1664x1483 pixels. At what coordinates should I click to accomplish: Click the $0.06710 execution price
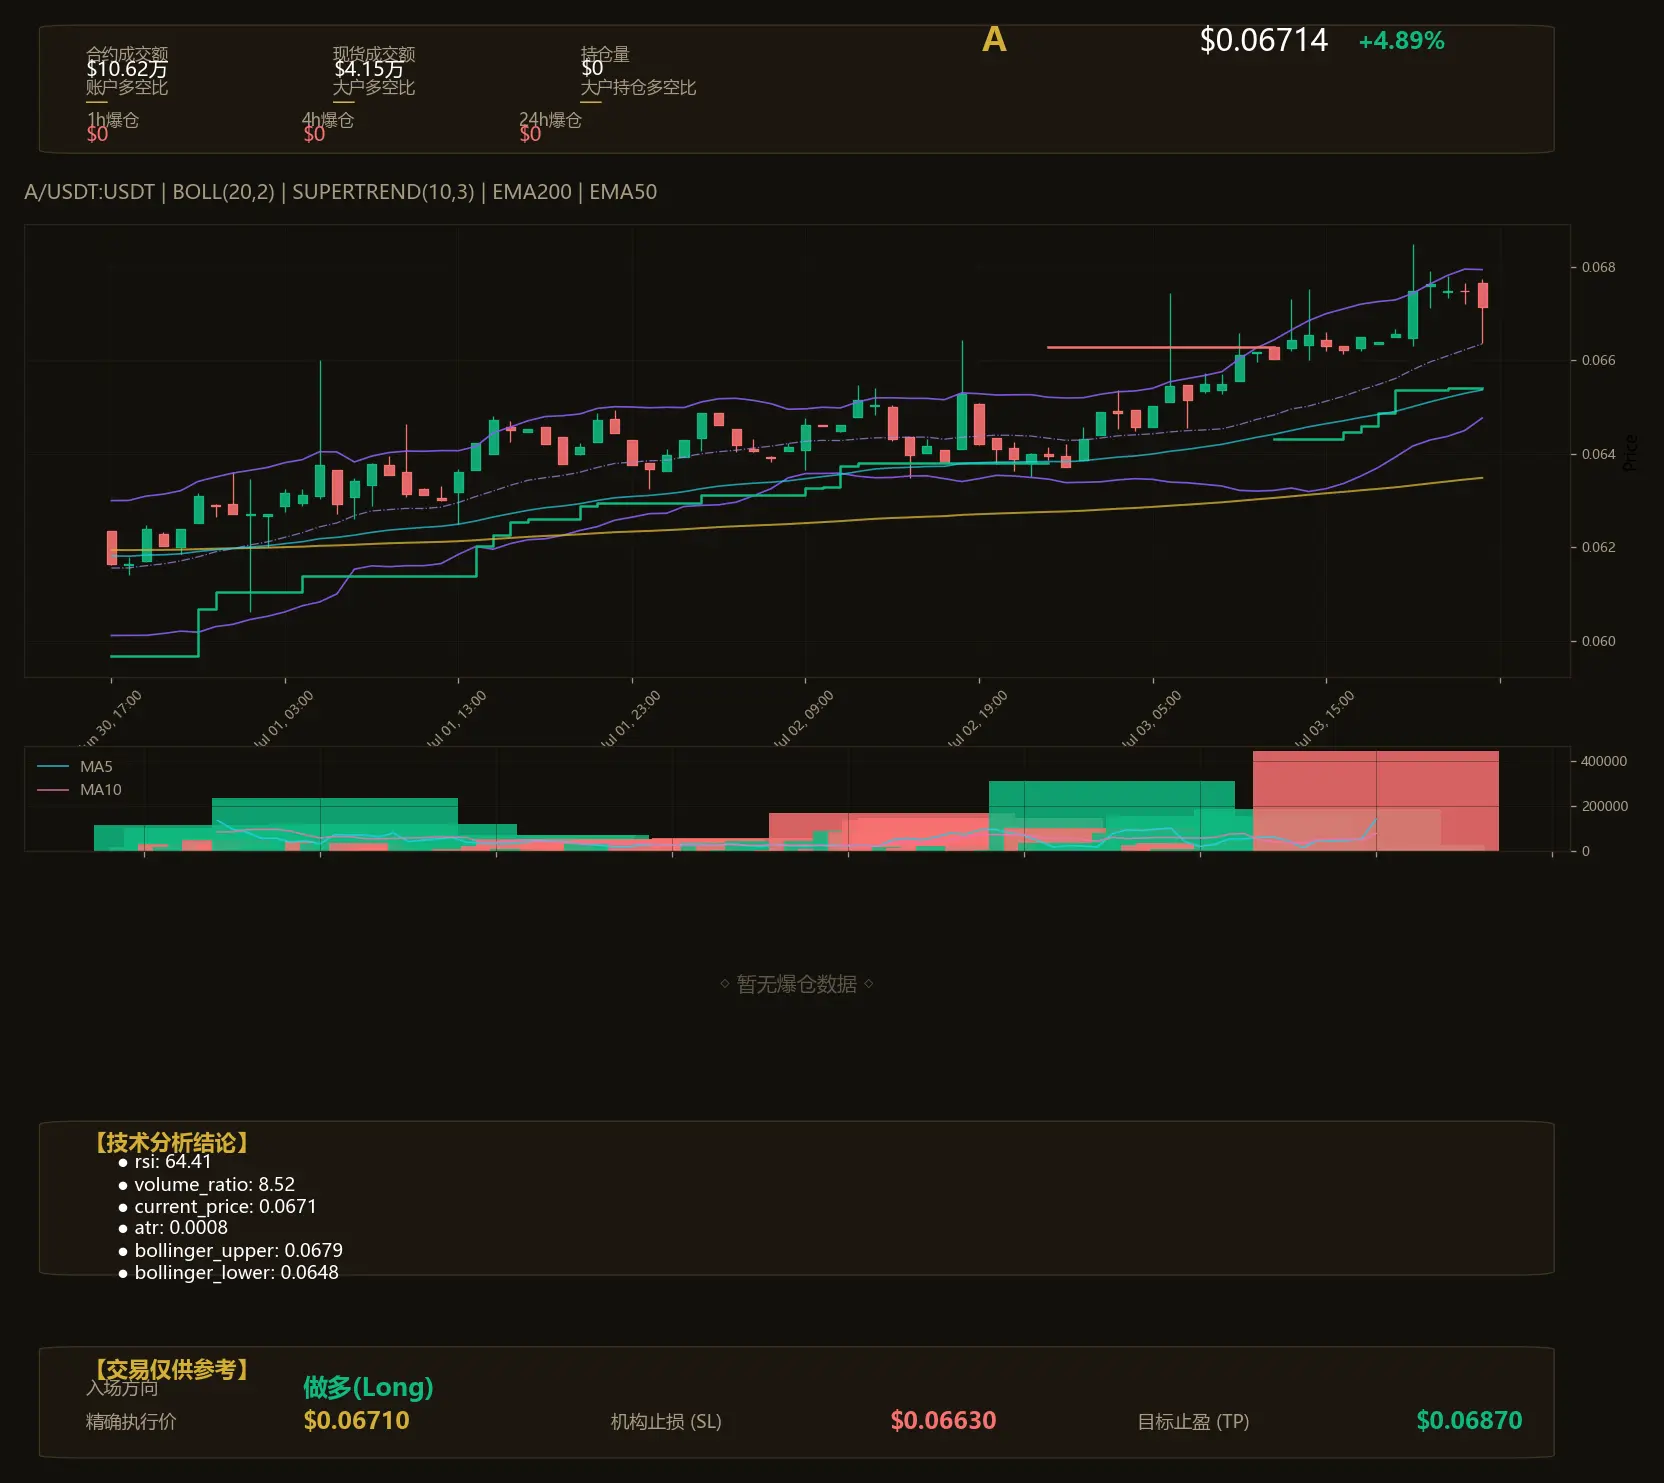pyautogui.click(x=356, y=1421)
